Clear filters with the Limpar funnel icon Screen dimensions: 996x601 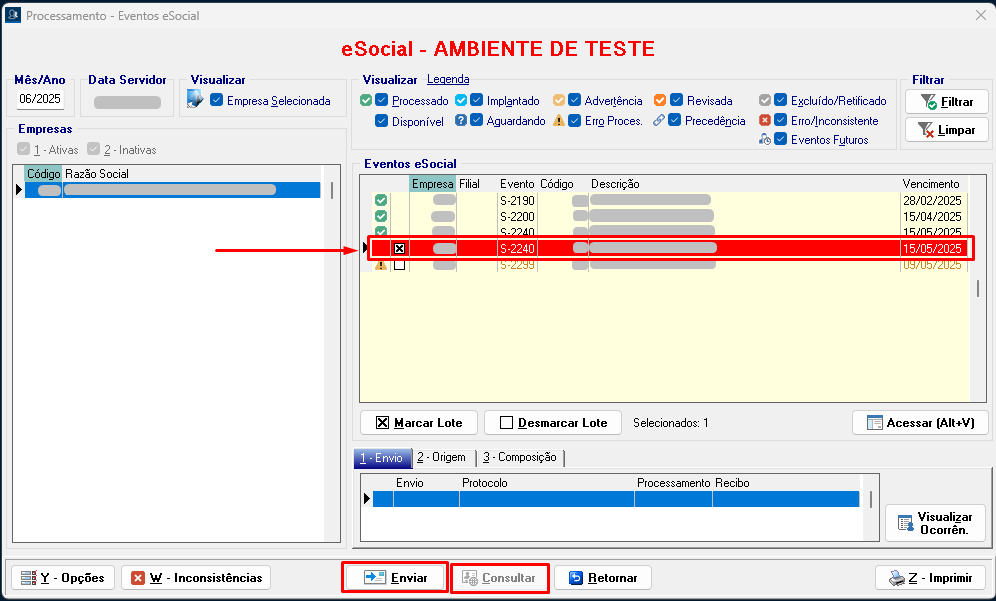928,130
